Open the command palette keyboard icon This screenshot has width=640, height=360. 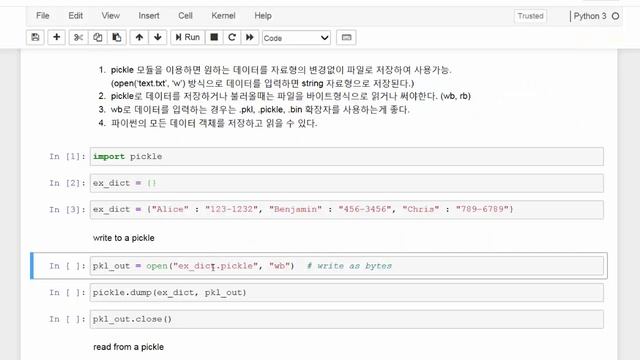coord(346,38)
